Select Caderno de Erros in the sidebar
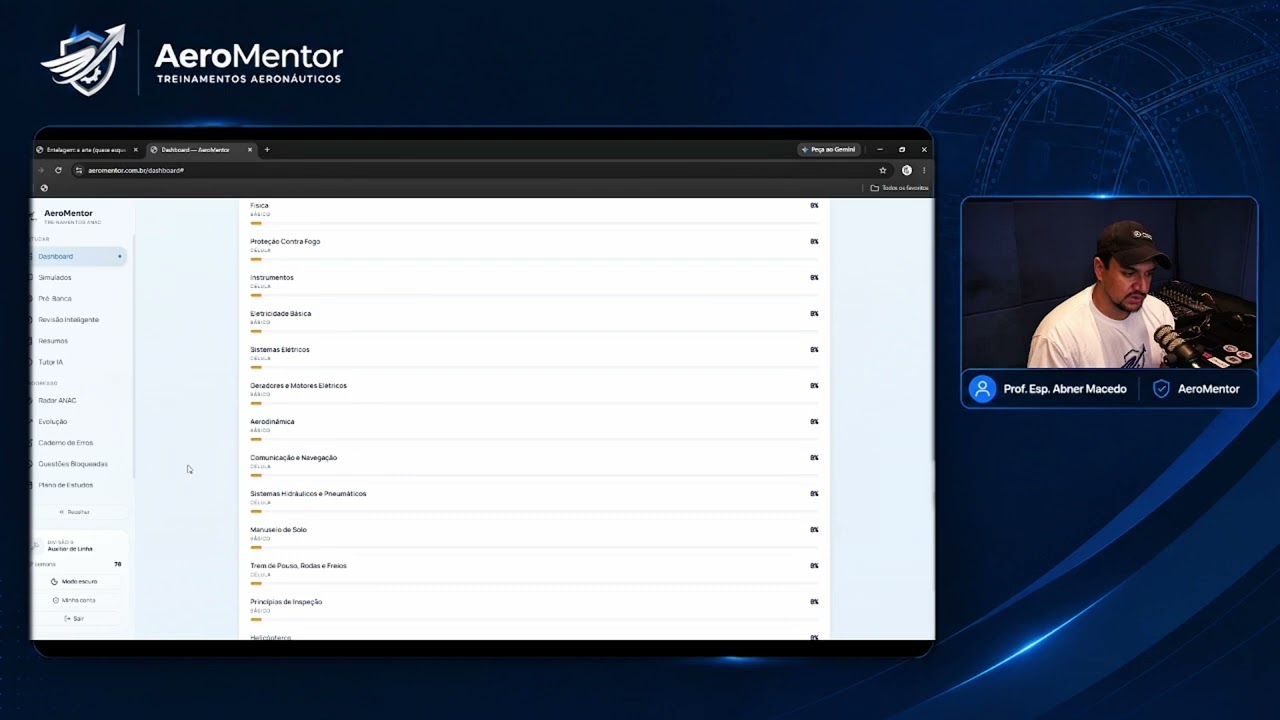The width and height of the screenshot is (1280, 720). coord(65,442)
